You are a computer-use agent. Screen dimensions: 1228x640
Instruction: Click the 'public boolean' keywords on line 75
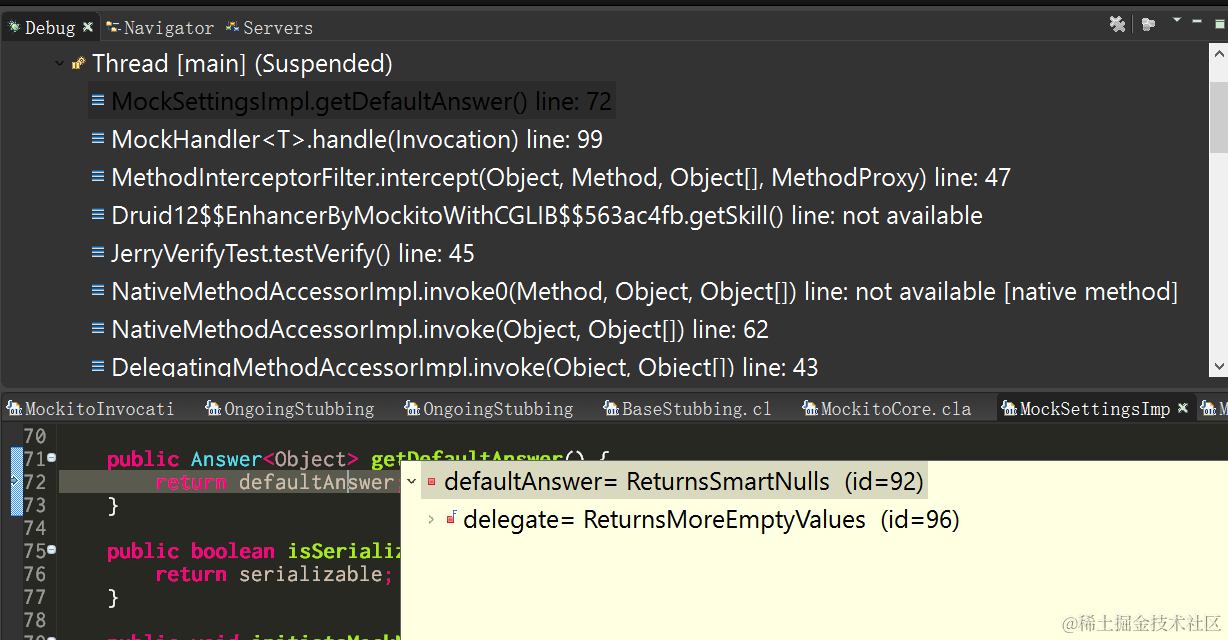point(191,551)
